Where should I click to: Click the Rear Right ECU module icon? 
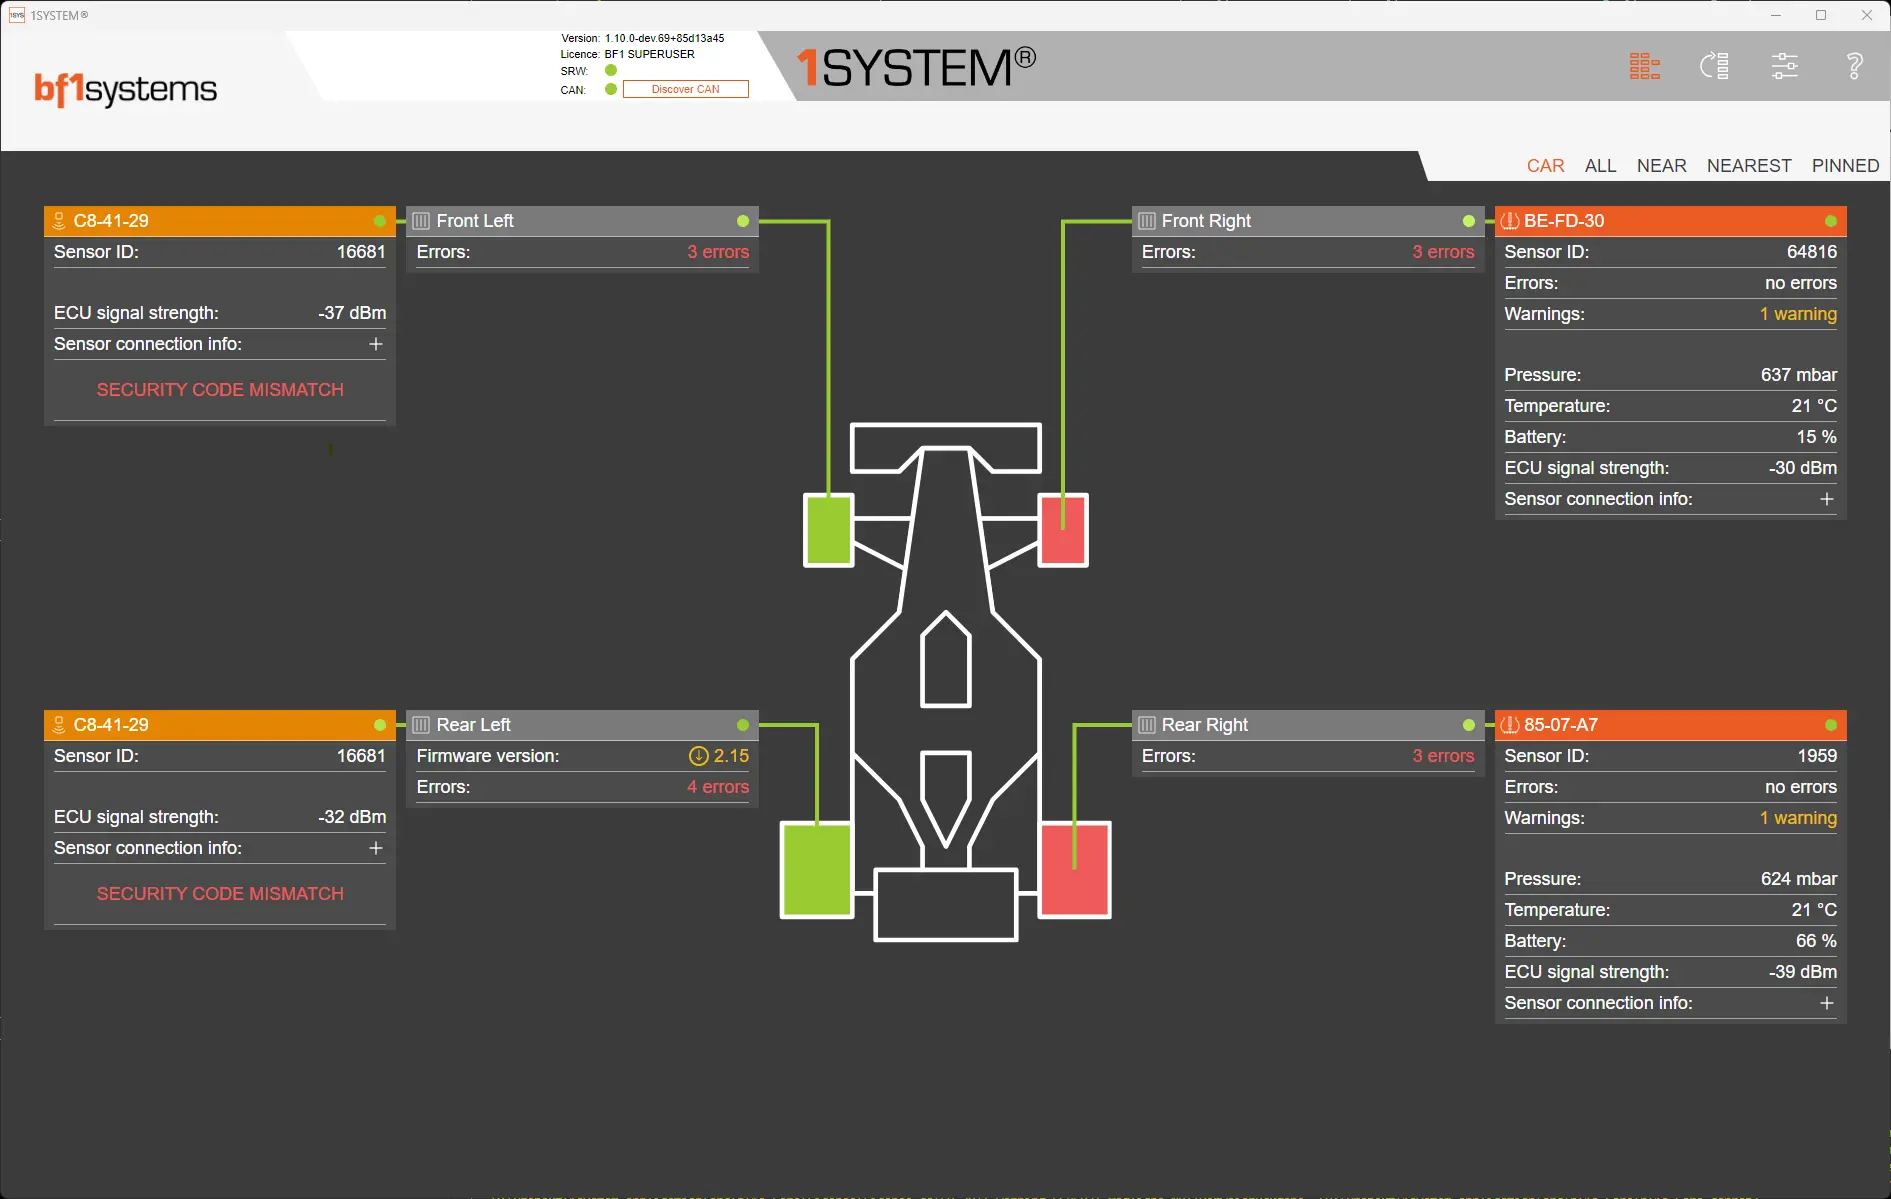point(1147,725)
